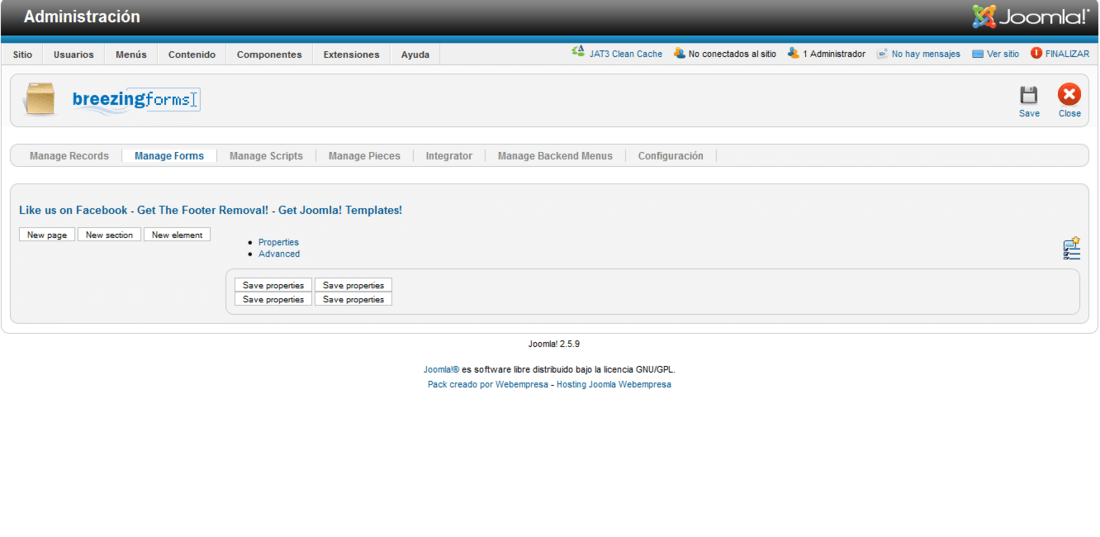Screen dimensions: 1100x537
Task: Open the Sitio menu
Action: 22,55
